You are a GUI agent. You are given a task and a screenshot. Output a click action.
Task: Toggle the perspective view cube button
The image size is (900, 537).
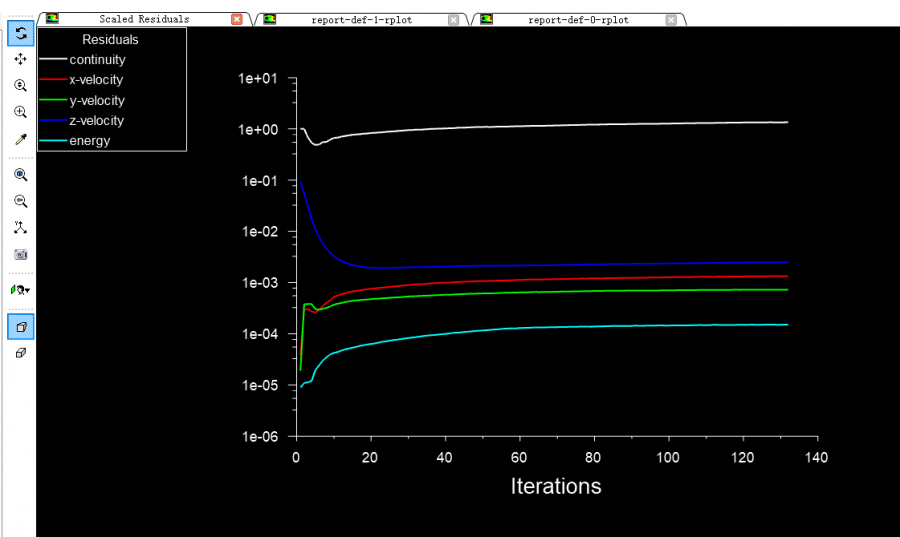20,327
